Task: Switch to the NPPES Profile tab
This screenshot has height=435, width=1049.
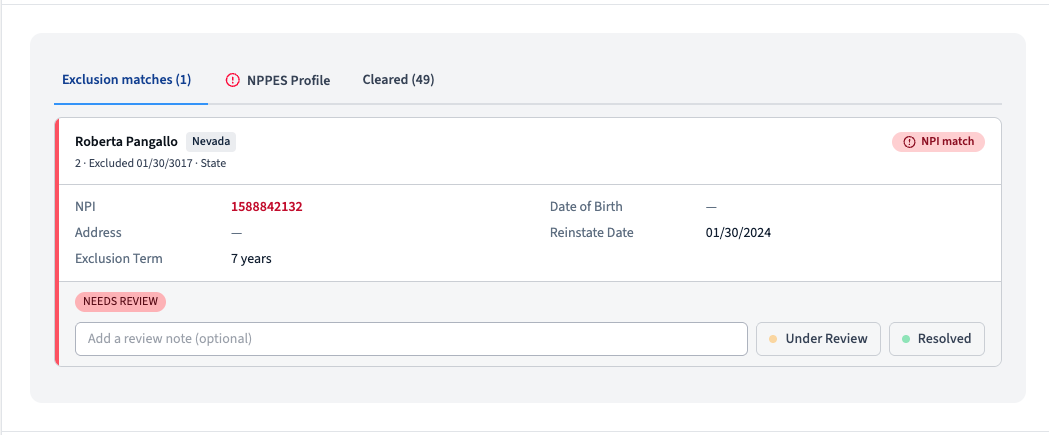Action: point(278,80)
